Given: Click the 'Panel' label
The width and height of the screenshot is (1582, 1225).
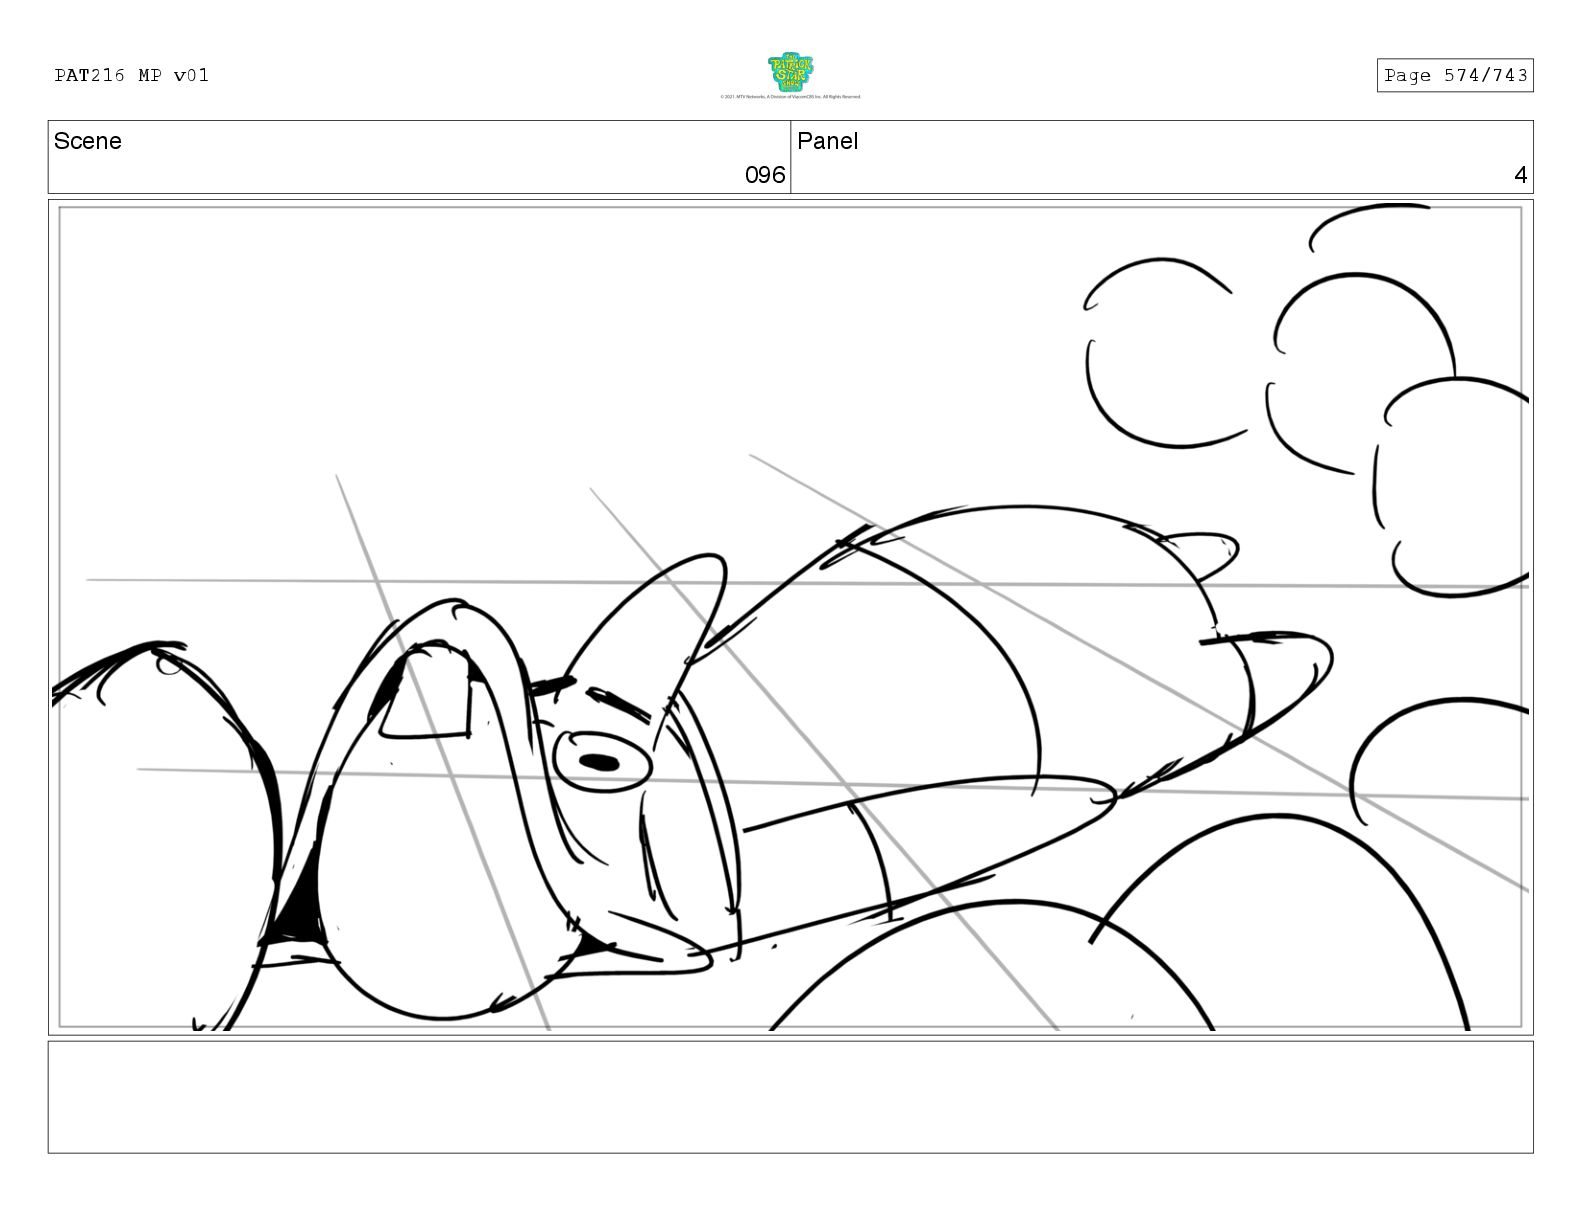Looking at the screenshot, I should click(828, 141).
